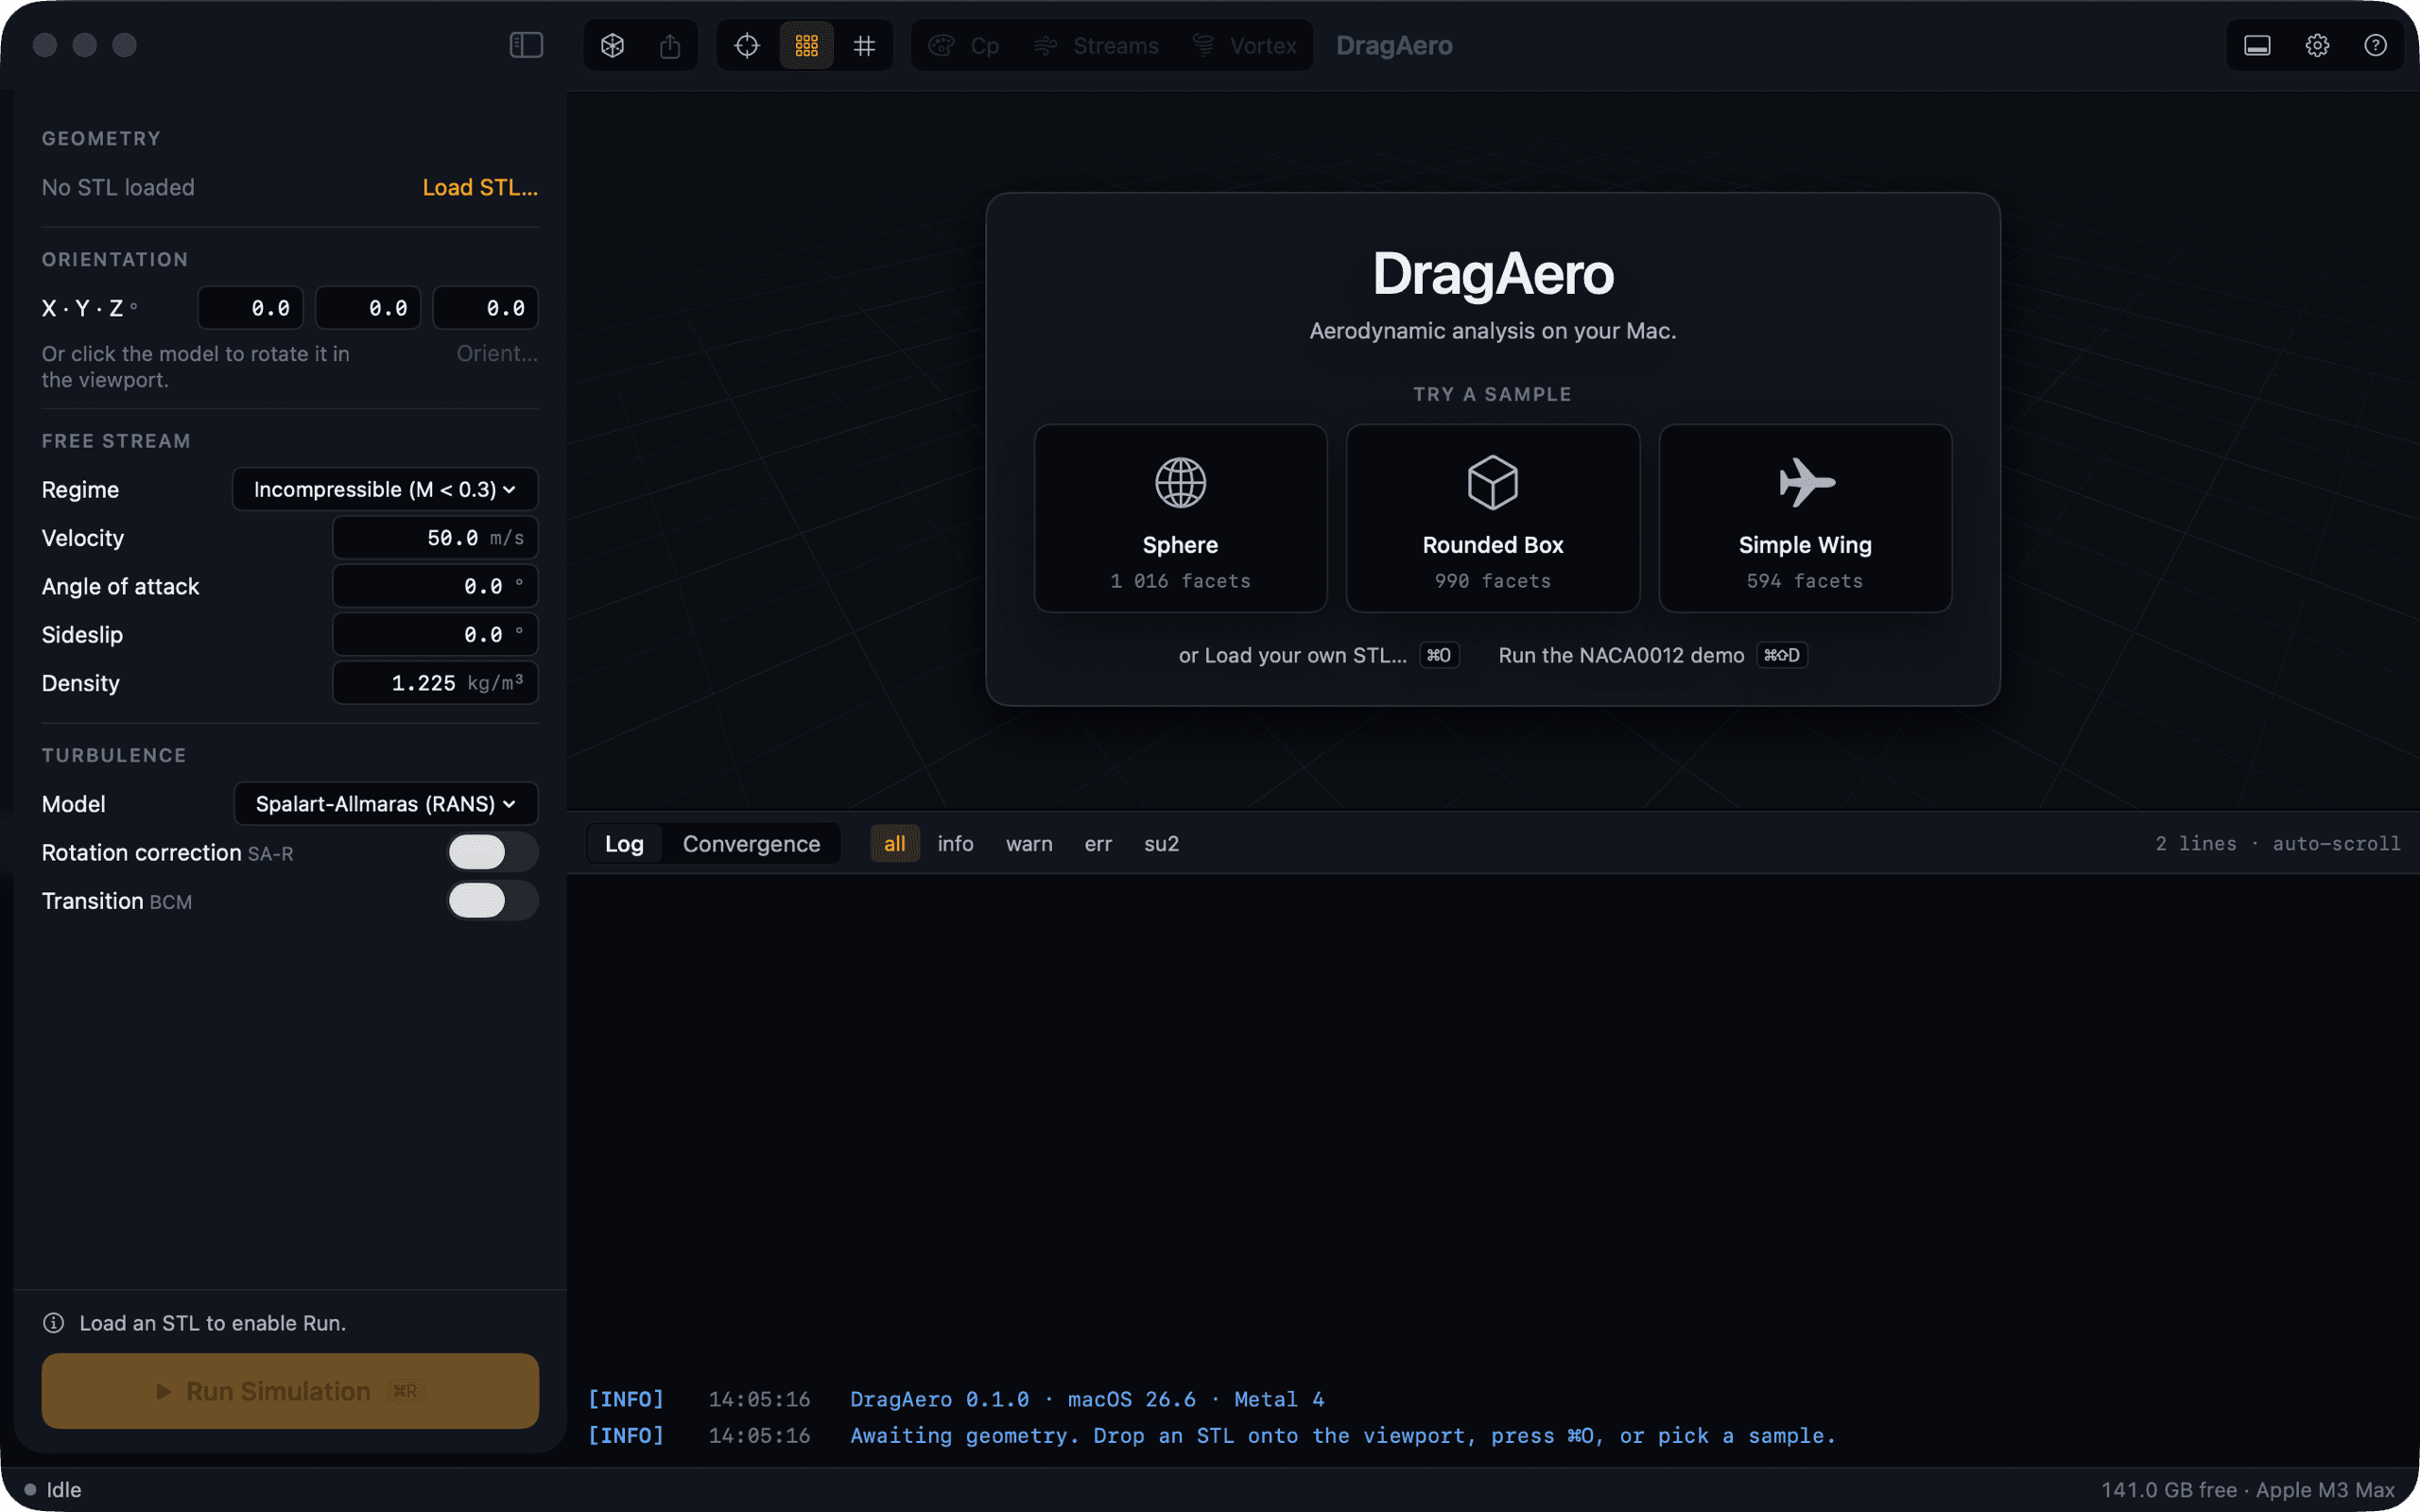Image resolution: width=2420 pixels, height=1512 pixels.
Task: Click the Angle of attack field
Action: click(x=435, y=586)
